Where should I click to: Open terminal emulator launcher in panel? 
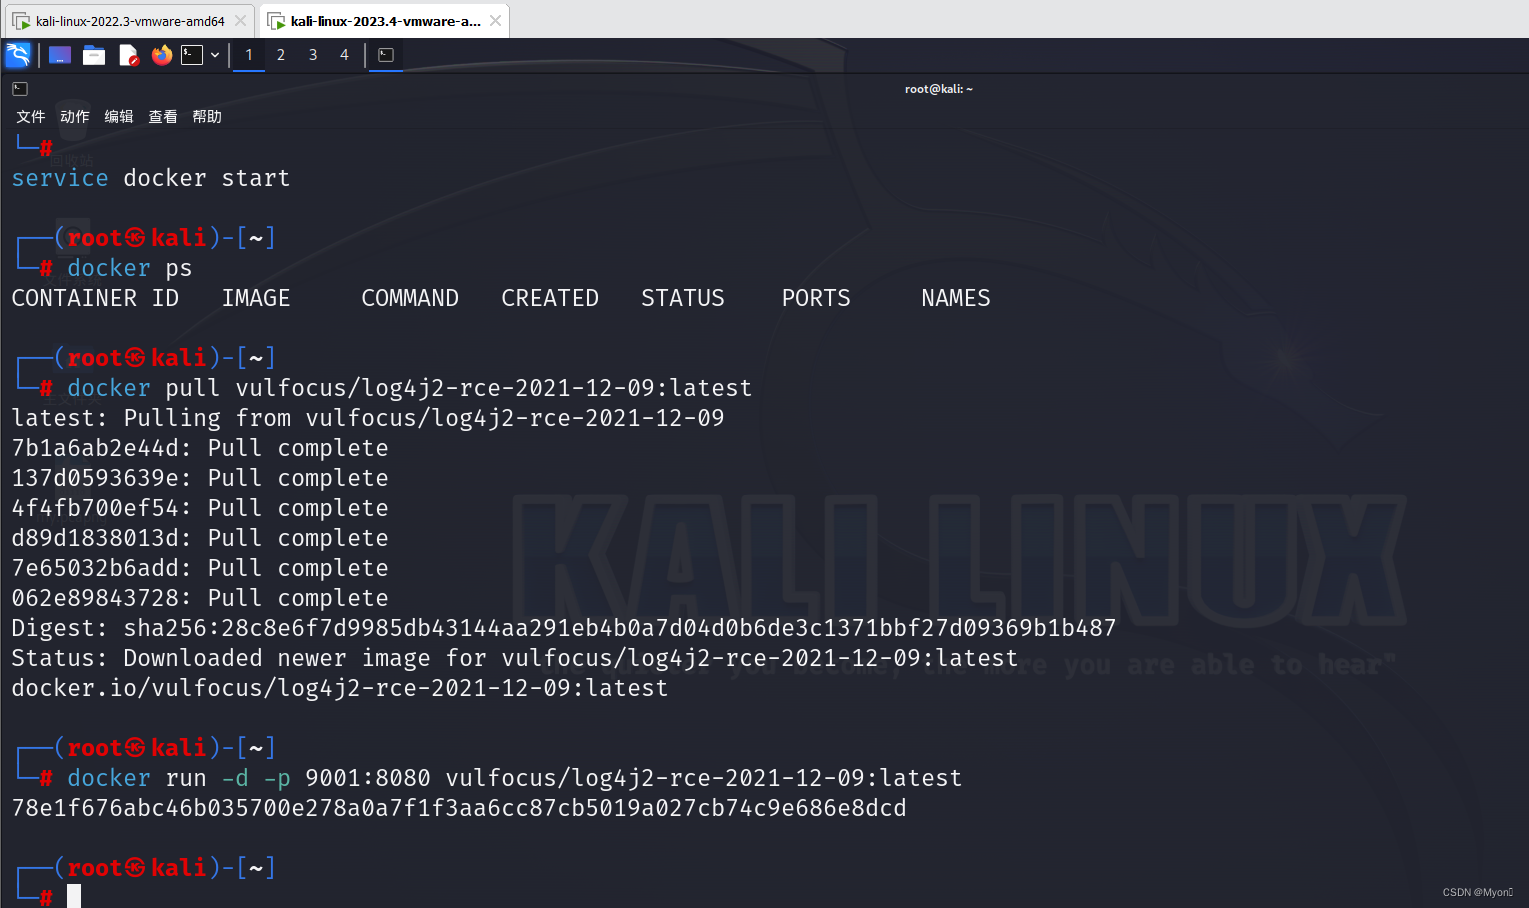[192, 55]
